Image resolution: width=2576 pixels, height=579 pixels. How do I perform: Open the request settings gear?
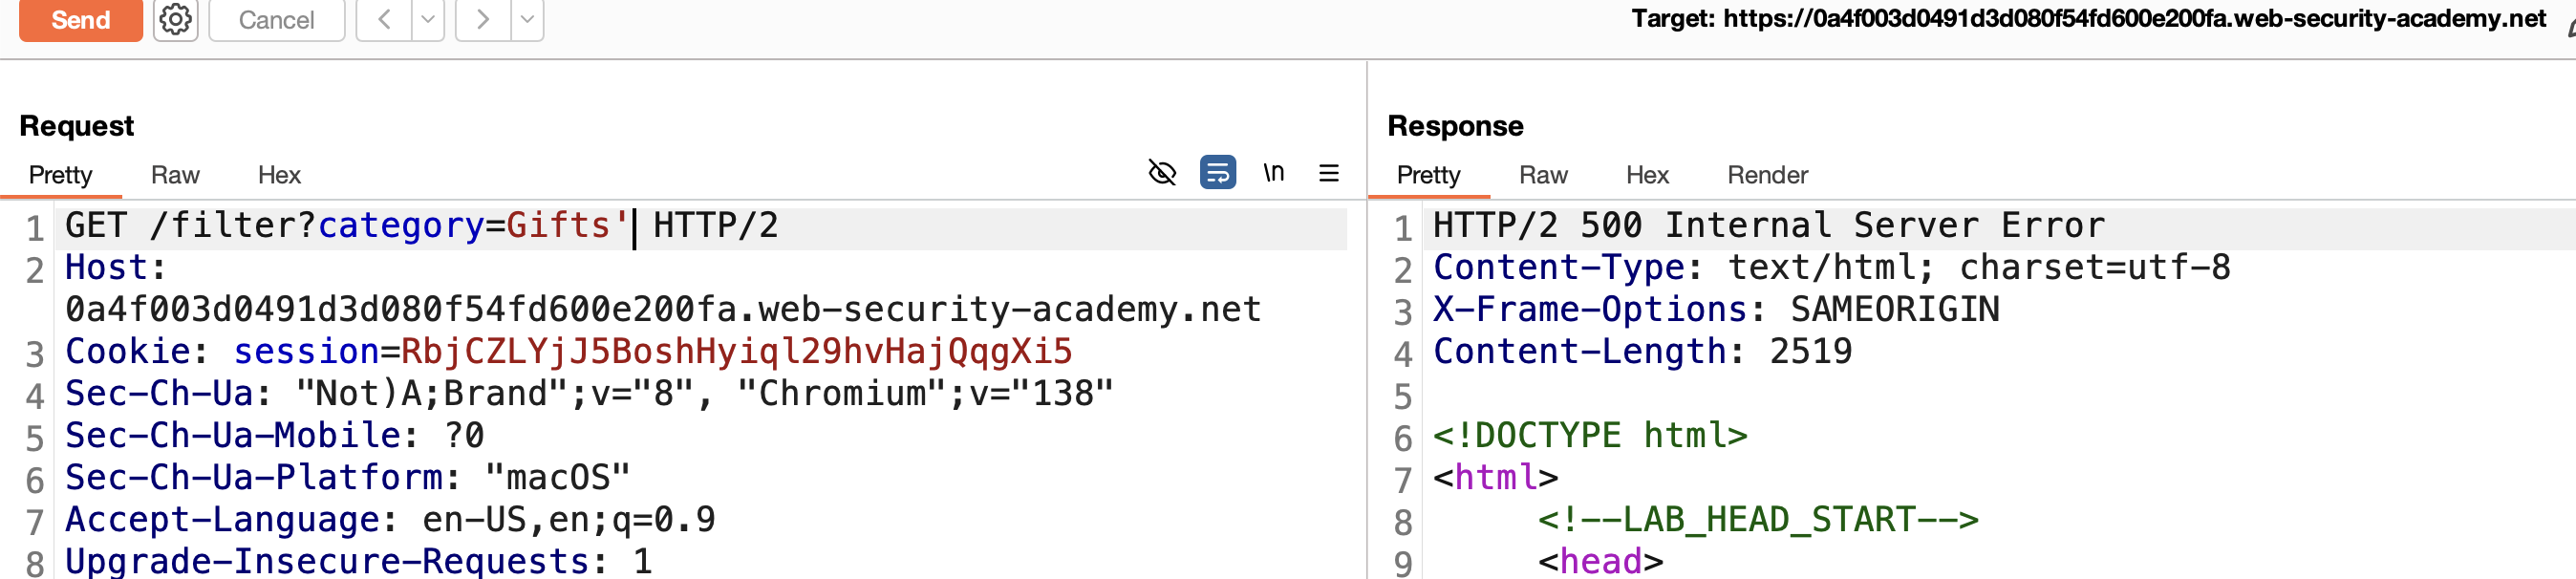[x=176, y=20]
